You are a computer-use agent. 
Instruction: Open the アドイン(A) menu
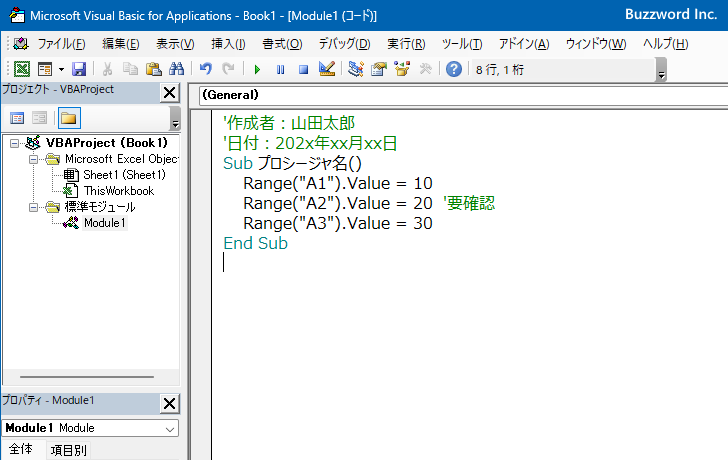pos(524,44)
